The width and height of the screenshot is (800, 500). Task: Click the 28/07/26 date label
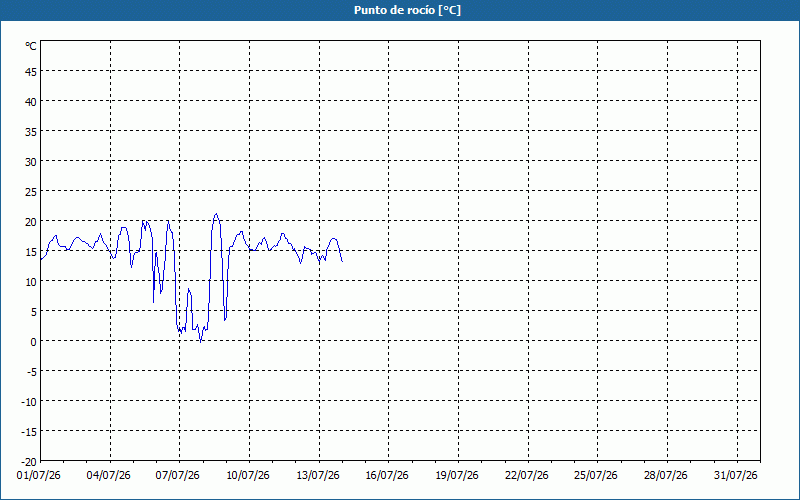pyautogui.click(x=666, y=476)
